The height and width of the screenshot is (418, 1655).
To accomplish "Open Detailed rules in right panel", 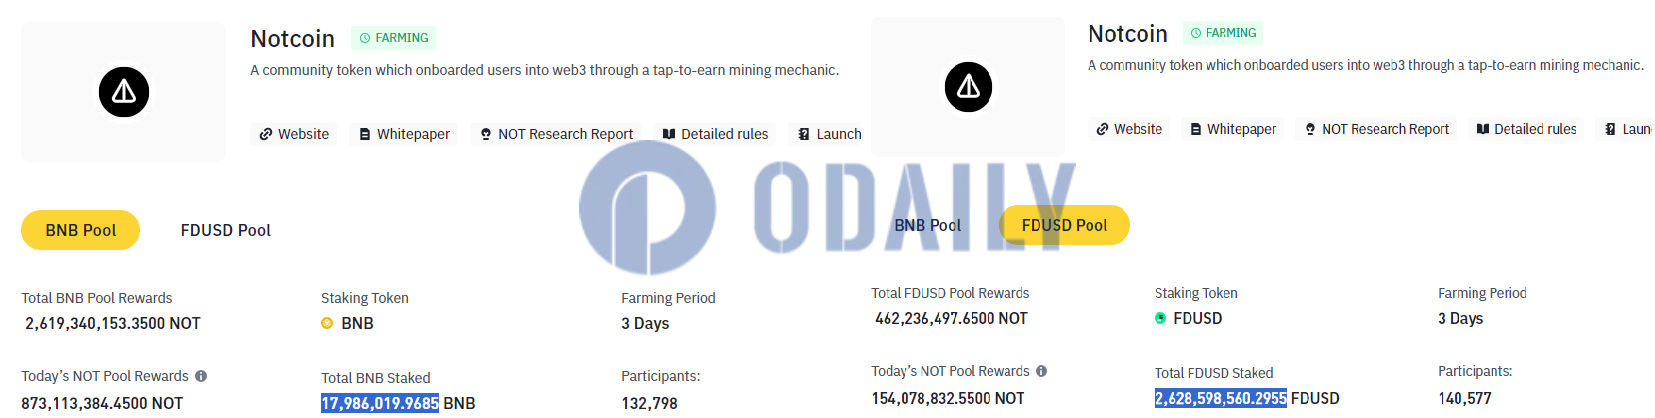I will [x=1526, y=129].
